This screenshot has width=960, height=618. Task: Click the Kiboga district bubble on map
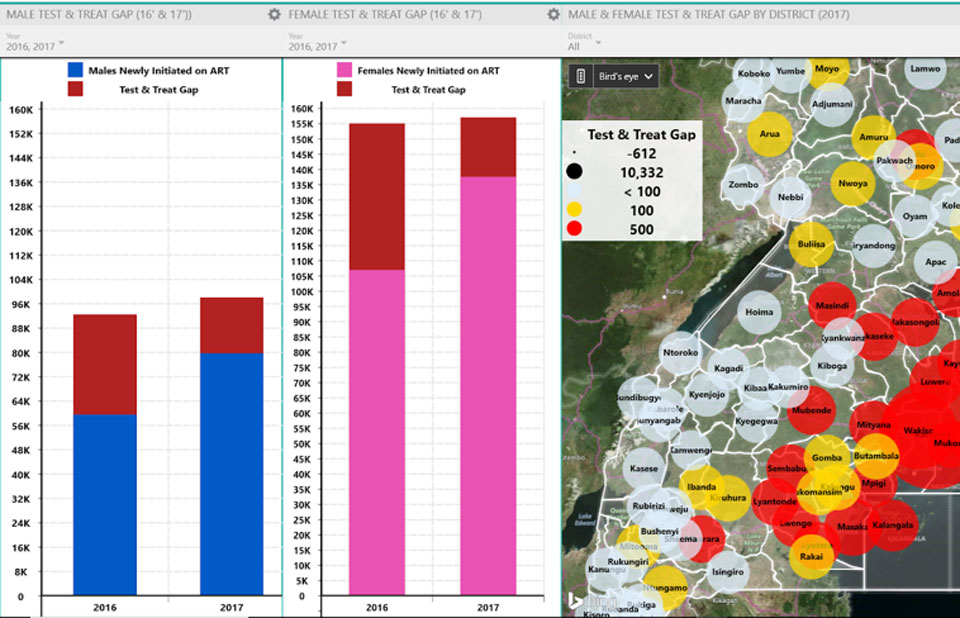[x=832, y=366]
